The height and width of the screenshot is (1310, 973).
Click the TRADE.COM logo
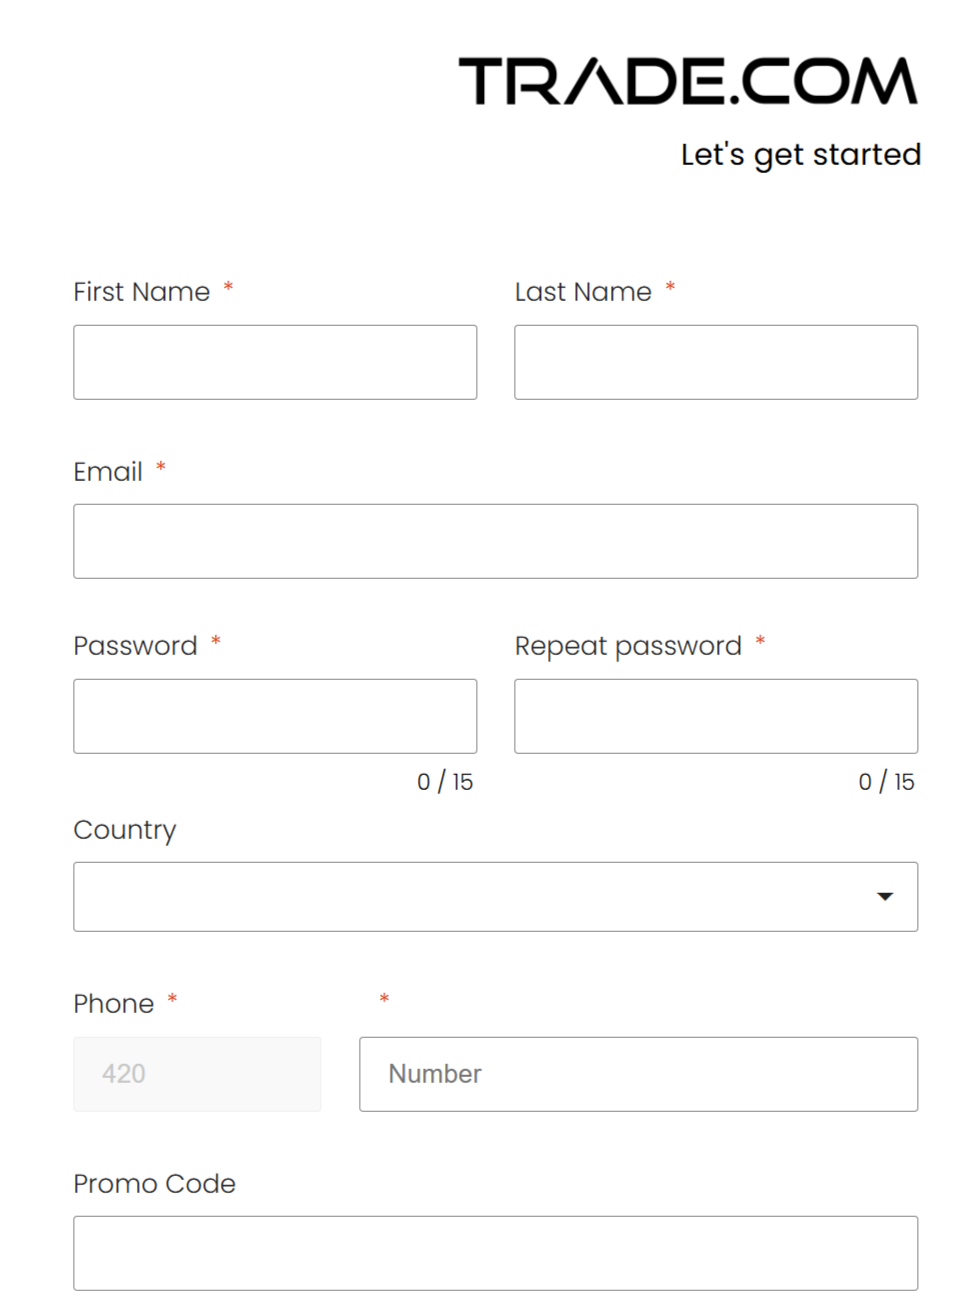point(688,81)
